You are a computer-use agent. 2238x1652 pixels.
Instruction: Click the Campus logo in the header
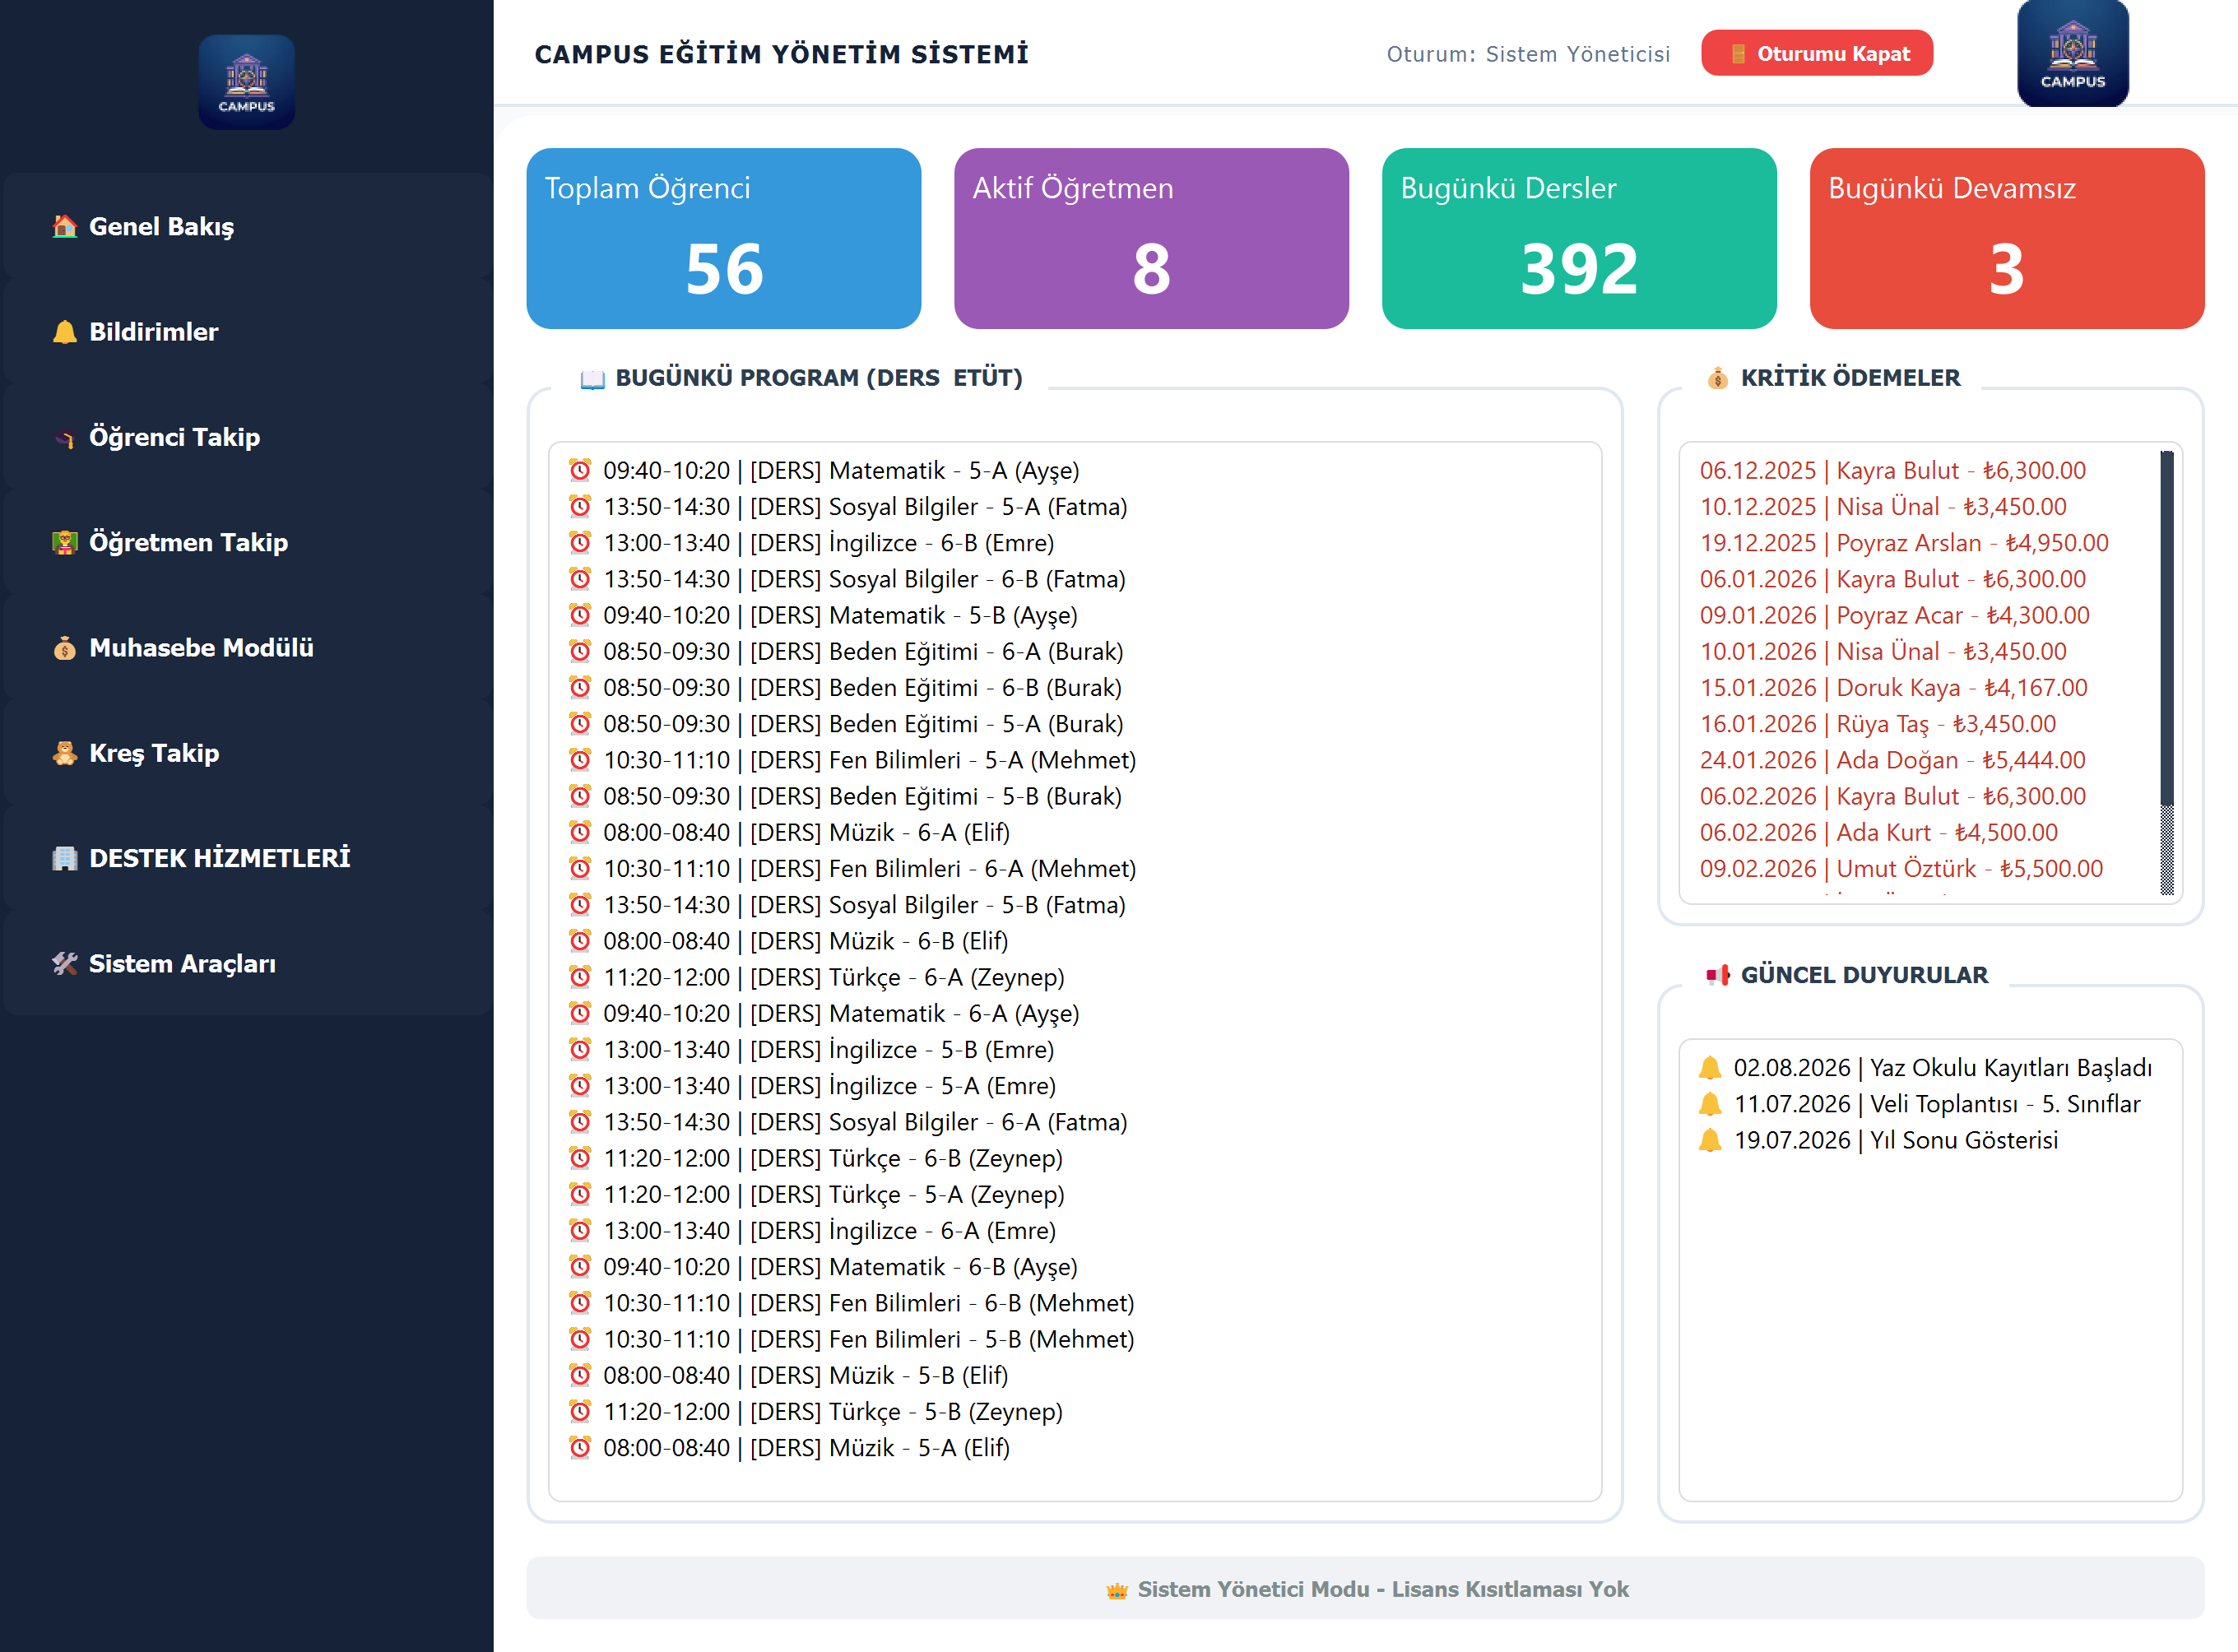coord(2073,53)
